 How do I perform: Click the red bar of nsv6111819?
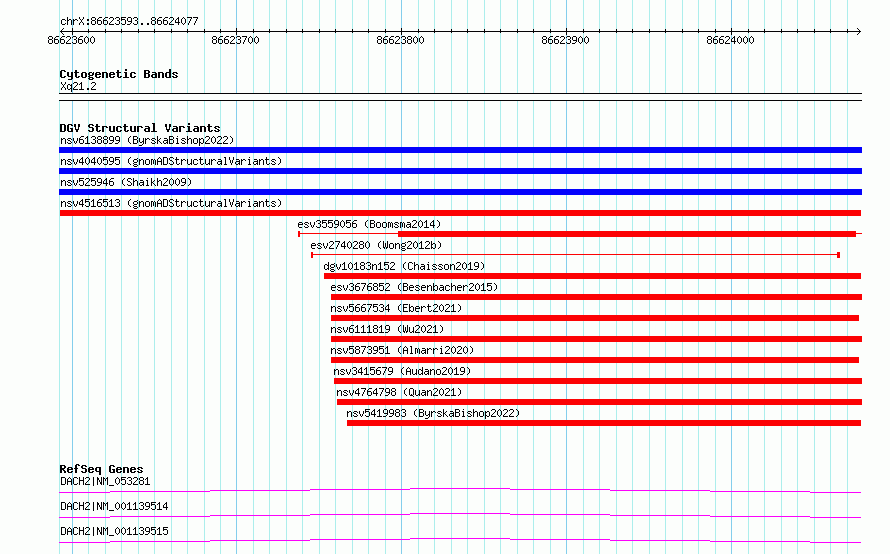597,339
